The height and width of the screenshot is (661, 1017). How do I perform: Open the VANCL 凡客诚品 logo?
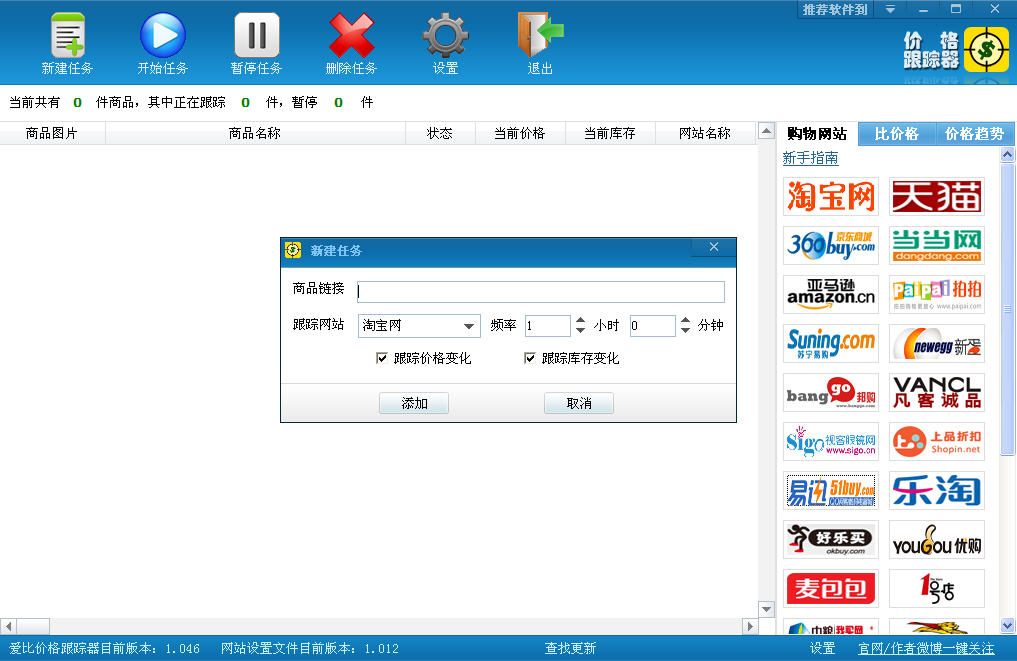point(937,392)
